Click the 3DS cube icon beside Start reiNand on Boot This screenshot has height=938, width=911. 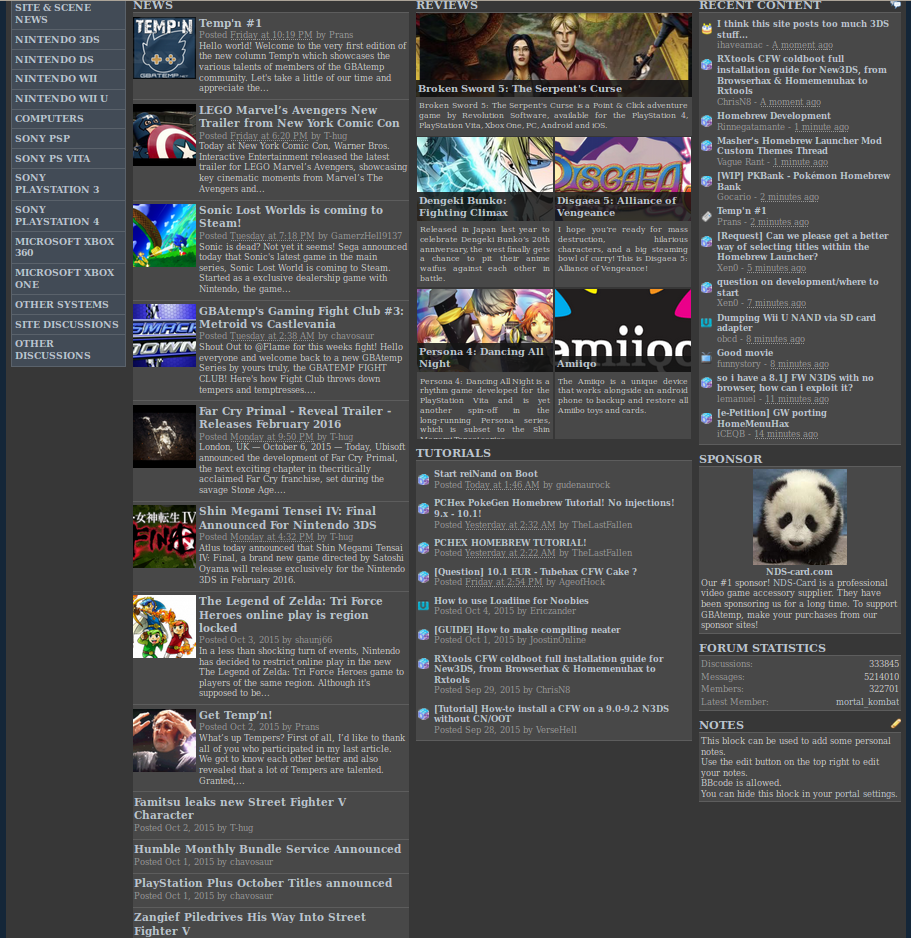[x=423, y=479]
